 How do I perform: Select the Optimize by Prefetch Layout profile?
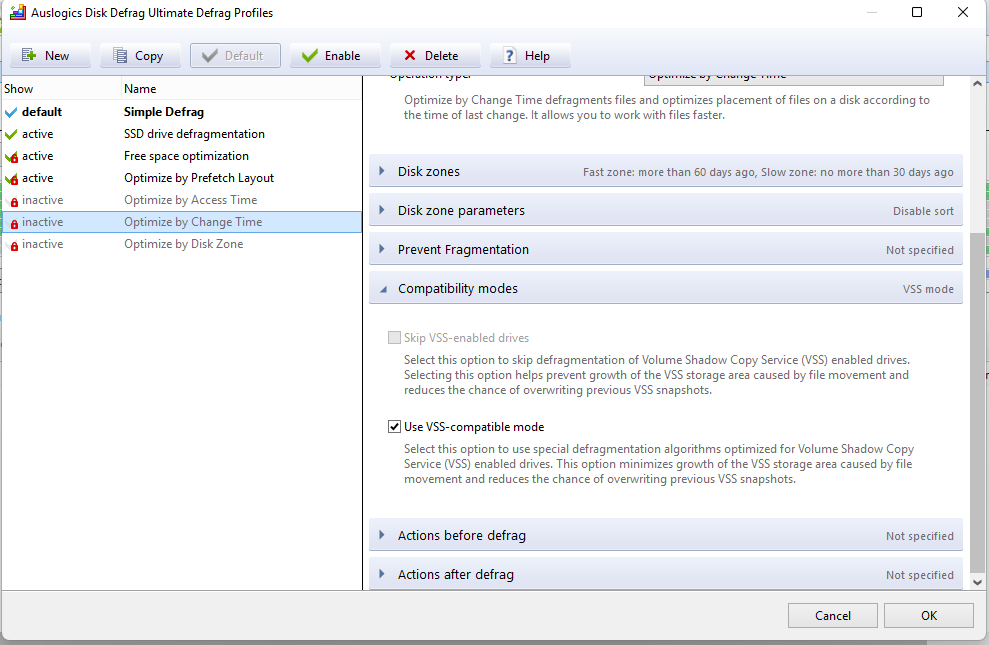pyautogui.click(x=182, y=178)
